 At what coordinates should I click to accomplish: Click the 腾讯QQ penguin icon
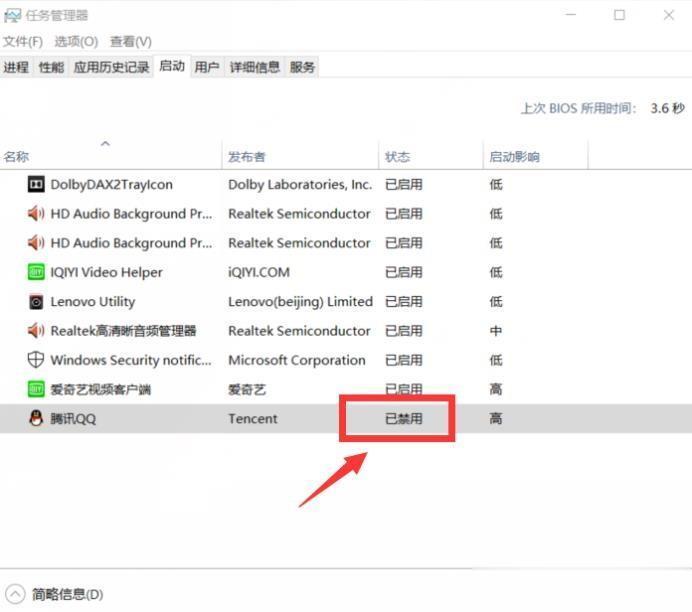click(36, 418)
